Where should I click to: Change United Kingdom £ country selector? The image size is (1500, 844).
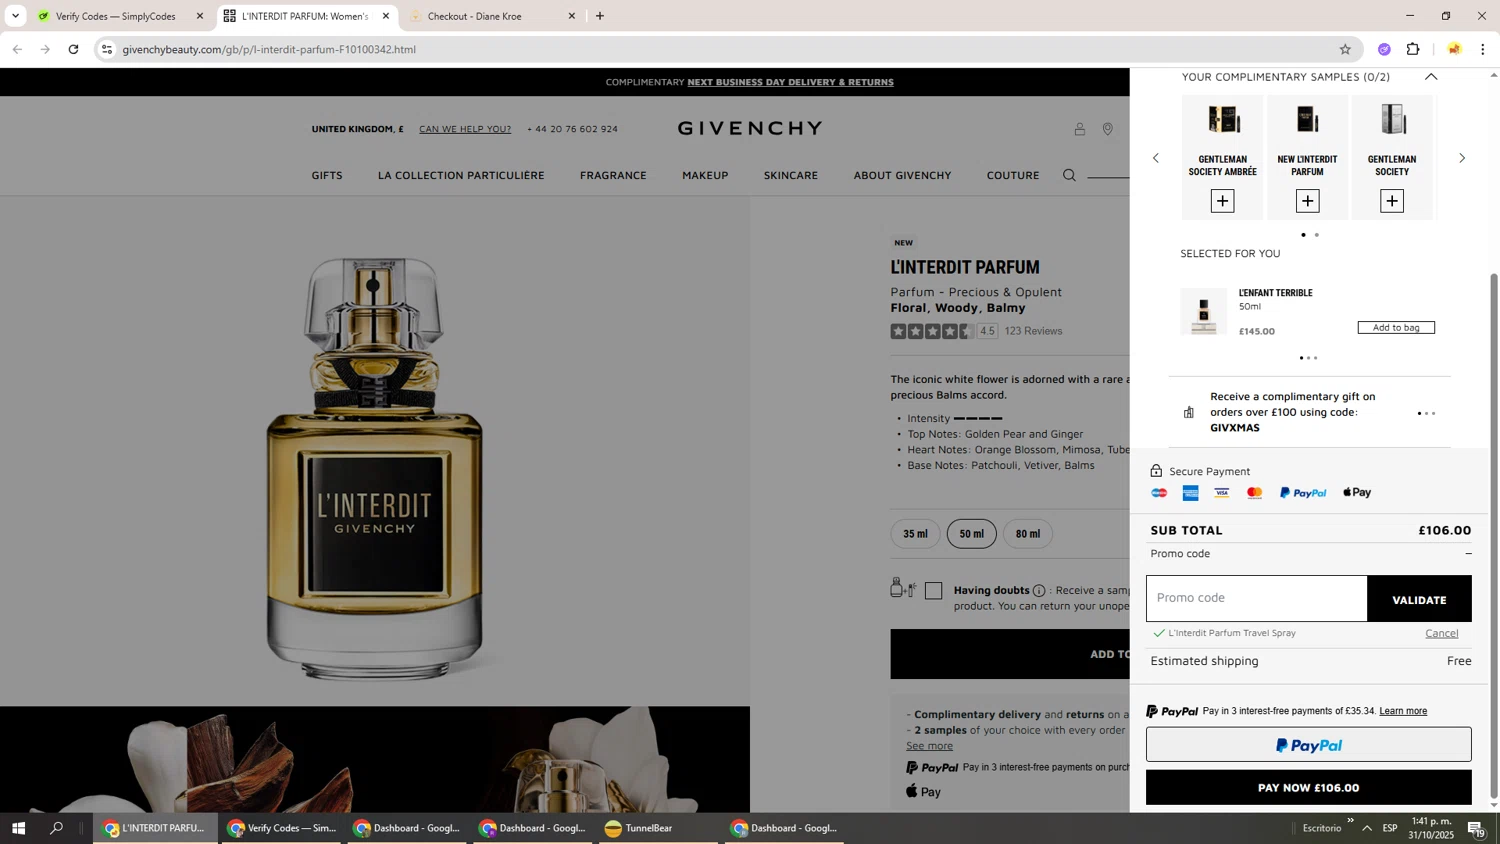coord(357,129)
